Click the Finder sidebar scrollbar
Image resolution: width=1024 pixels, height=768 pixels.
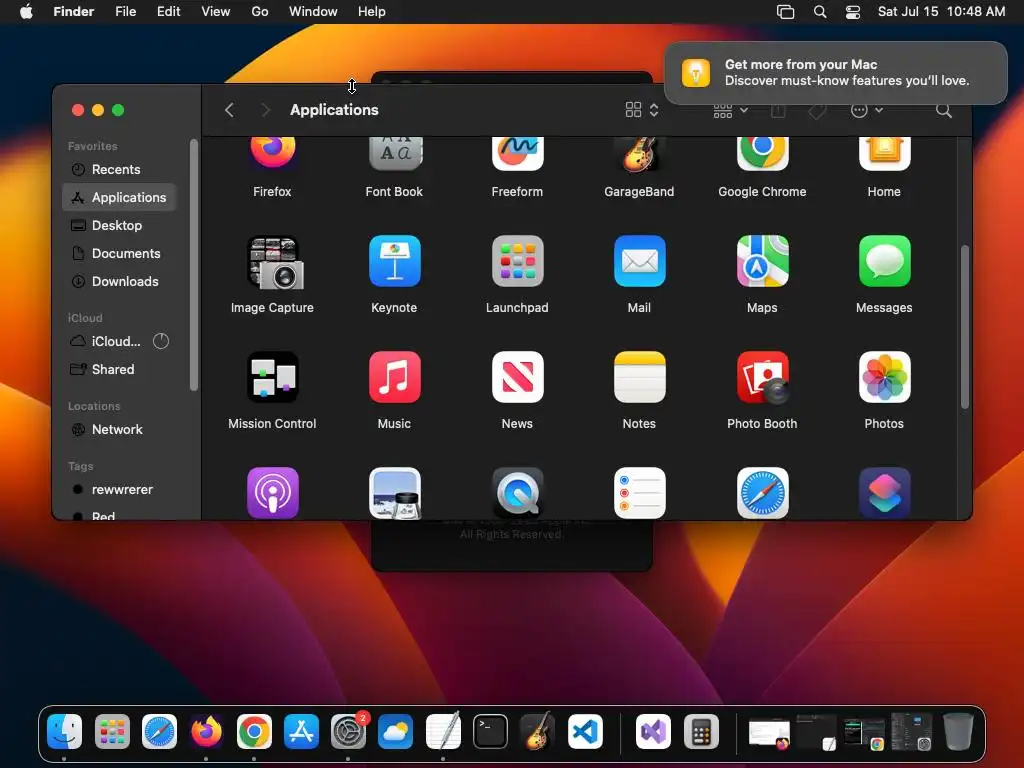[x=193, y=265]
